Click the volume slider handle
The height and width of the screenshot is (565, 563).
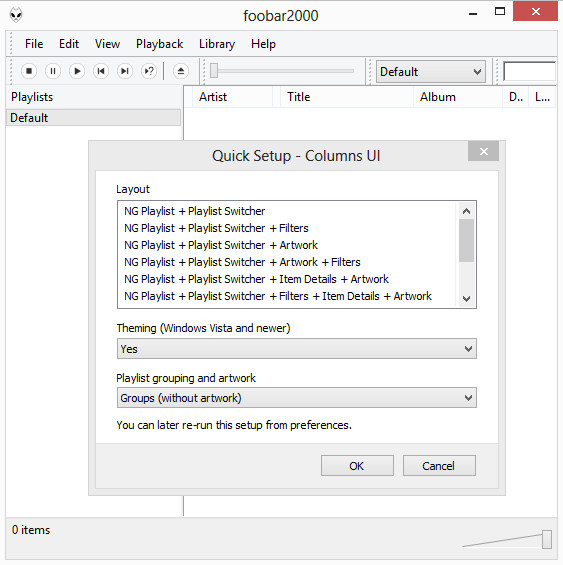(547, 539)
